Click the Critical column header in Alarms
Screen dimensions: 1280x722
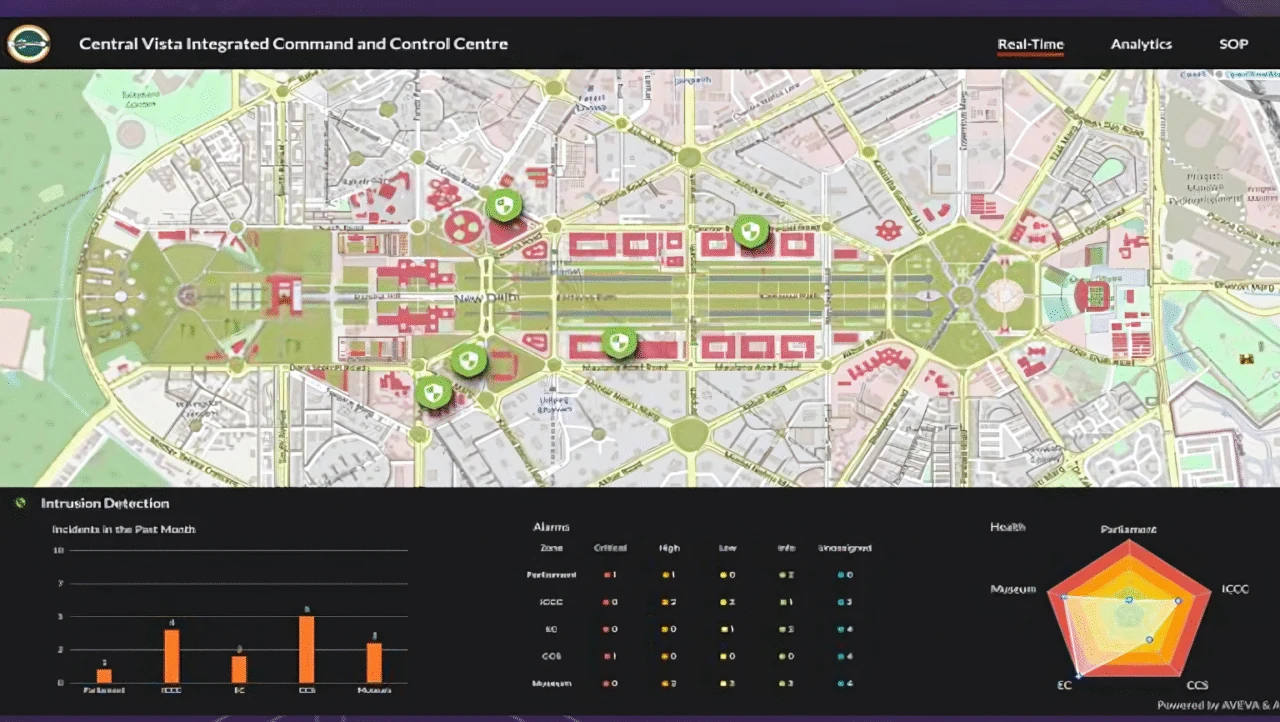pyautogui.click(x=610, y=548)
